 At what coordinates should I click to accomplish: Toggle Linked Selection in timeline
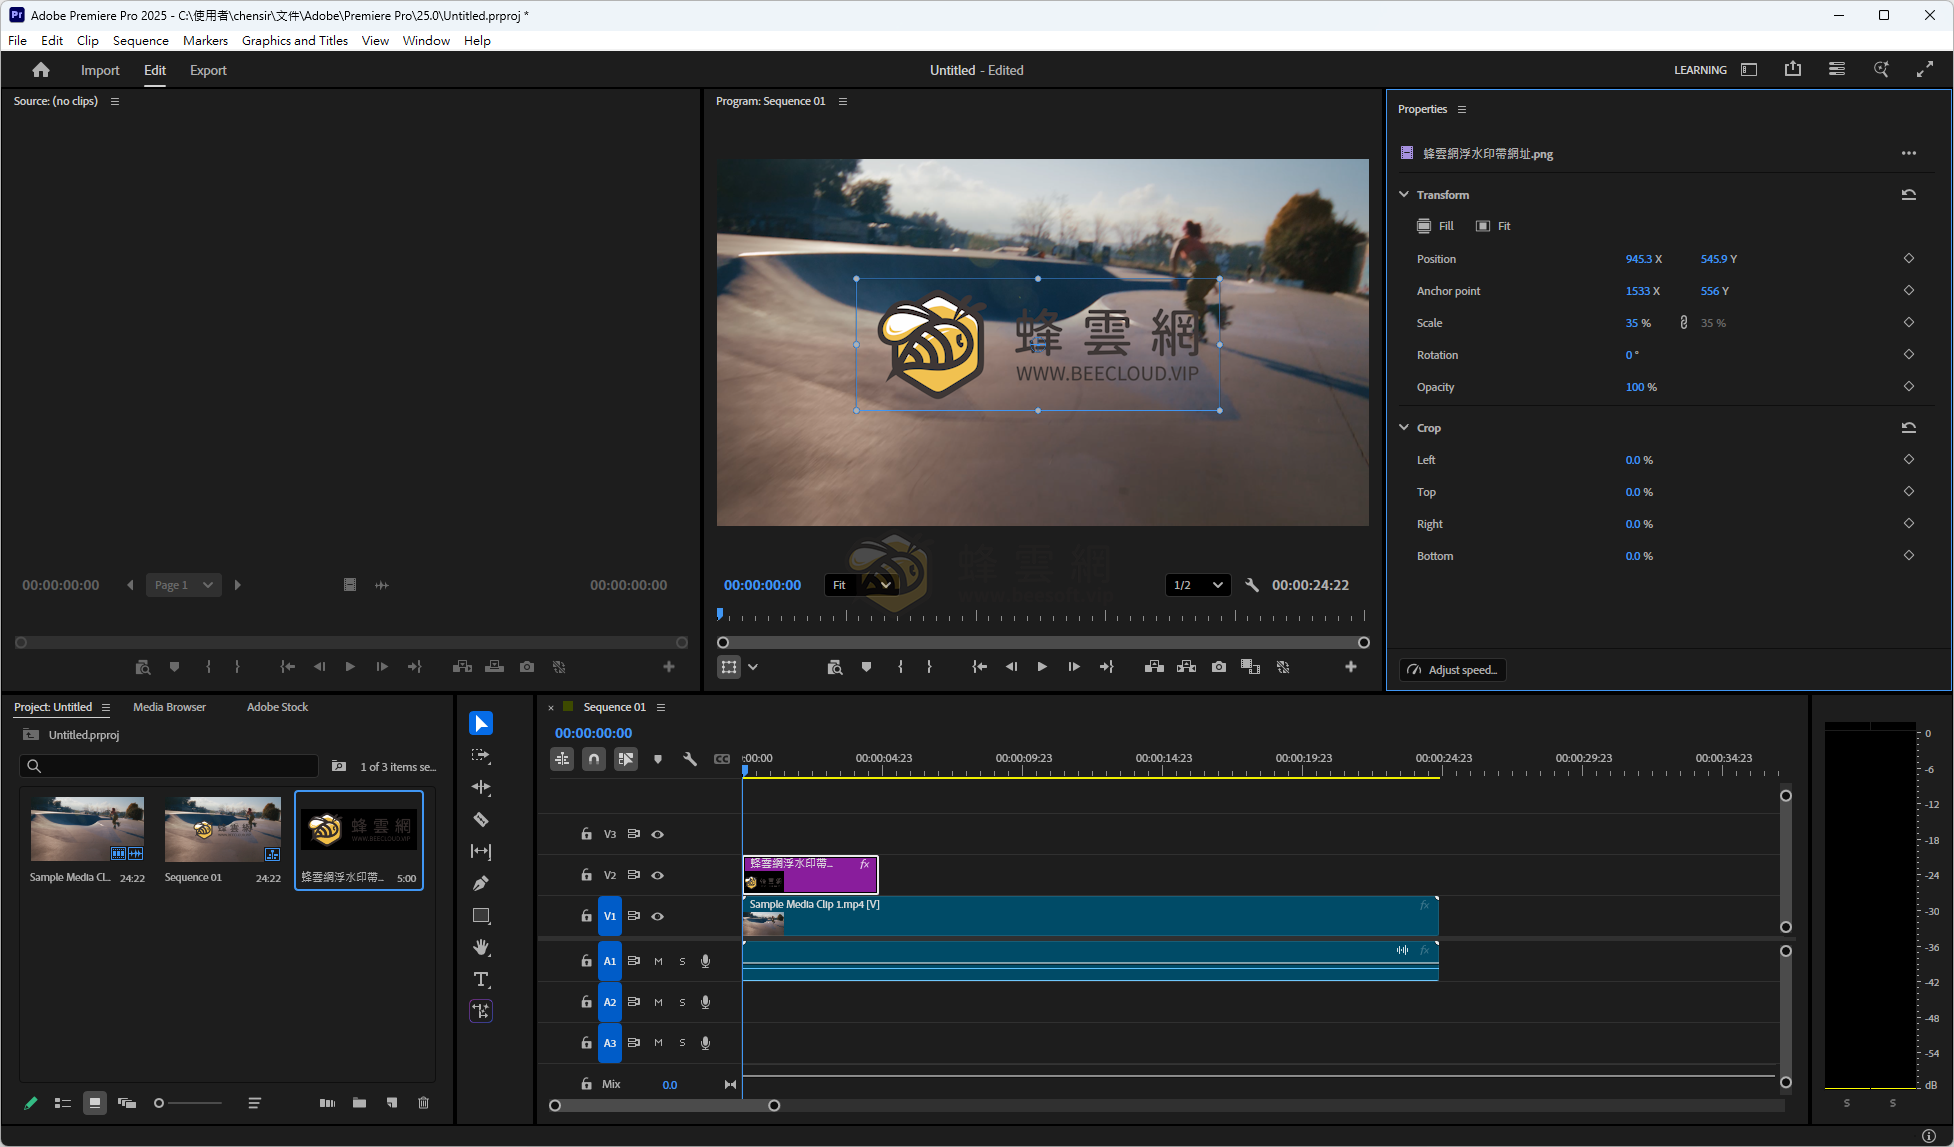(626, 759)
